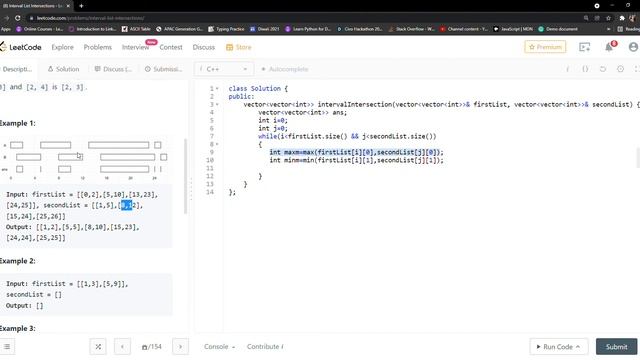Viewport: 640px width, 360px height.
Task: Open the problem list hamburger icon
Action: [x=7, y=347]
